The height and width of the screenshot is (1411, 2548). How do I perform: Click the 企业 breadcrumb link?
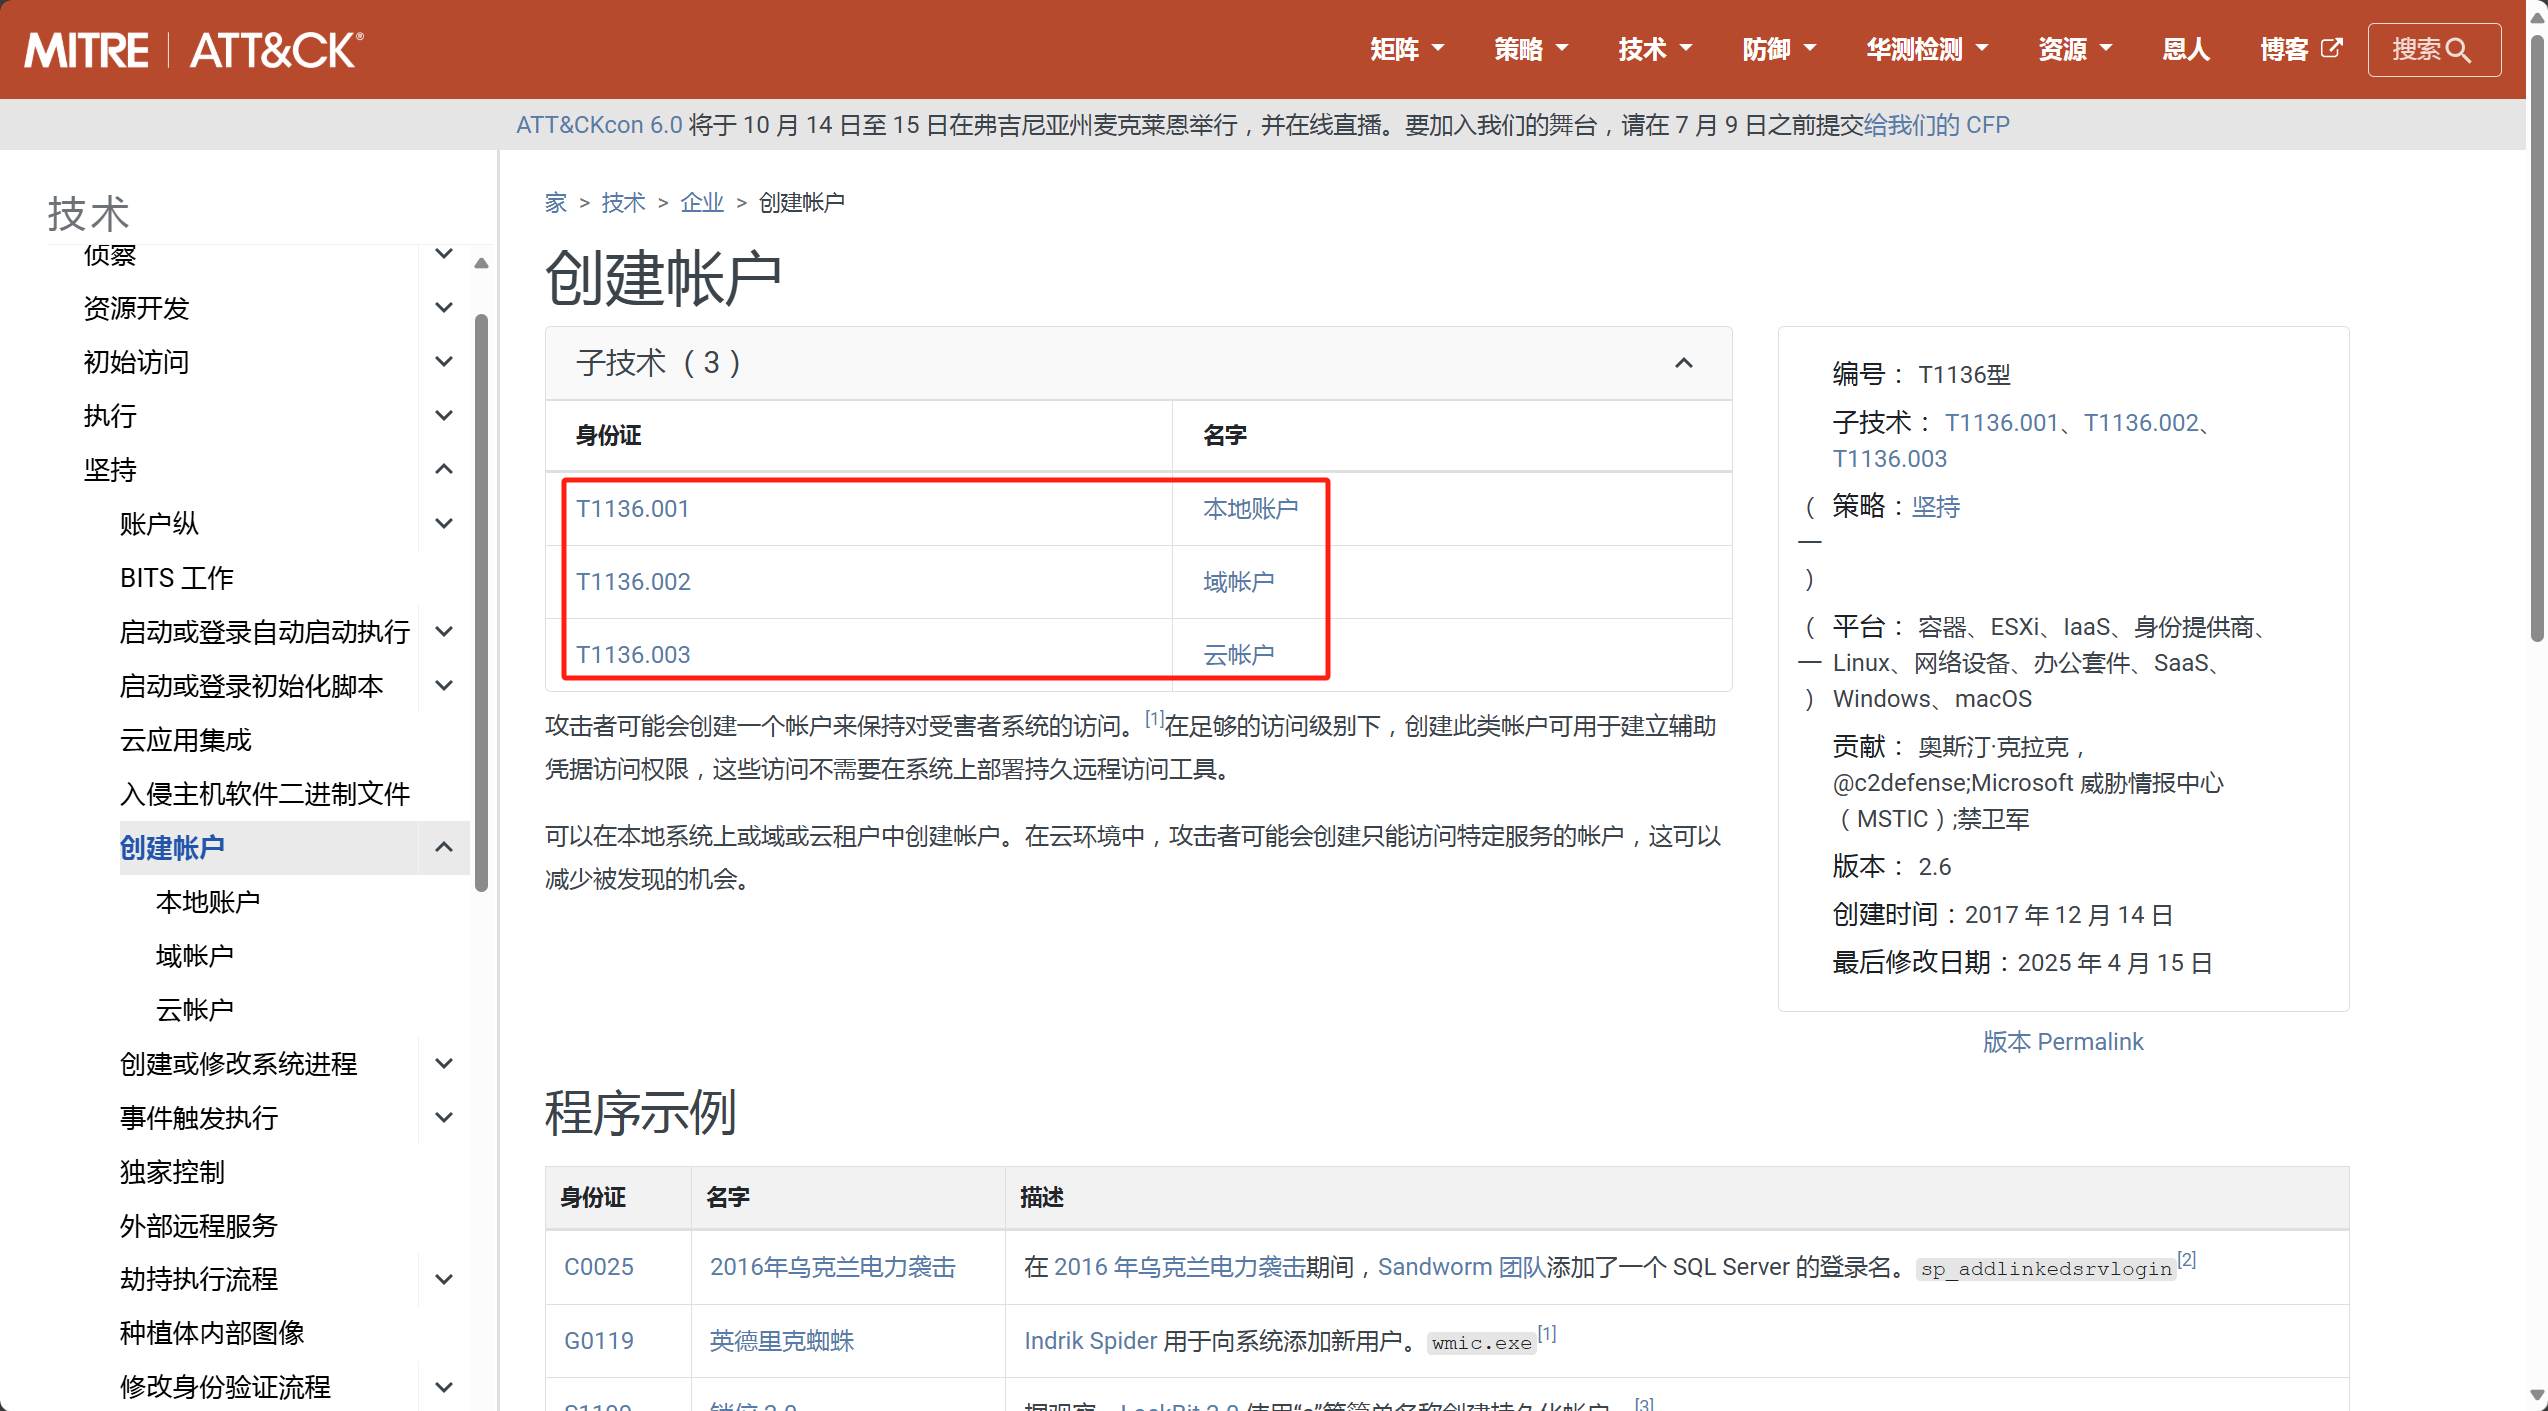(701, 203)
